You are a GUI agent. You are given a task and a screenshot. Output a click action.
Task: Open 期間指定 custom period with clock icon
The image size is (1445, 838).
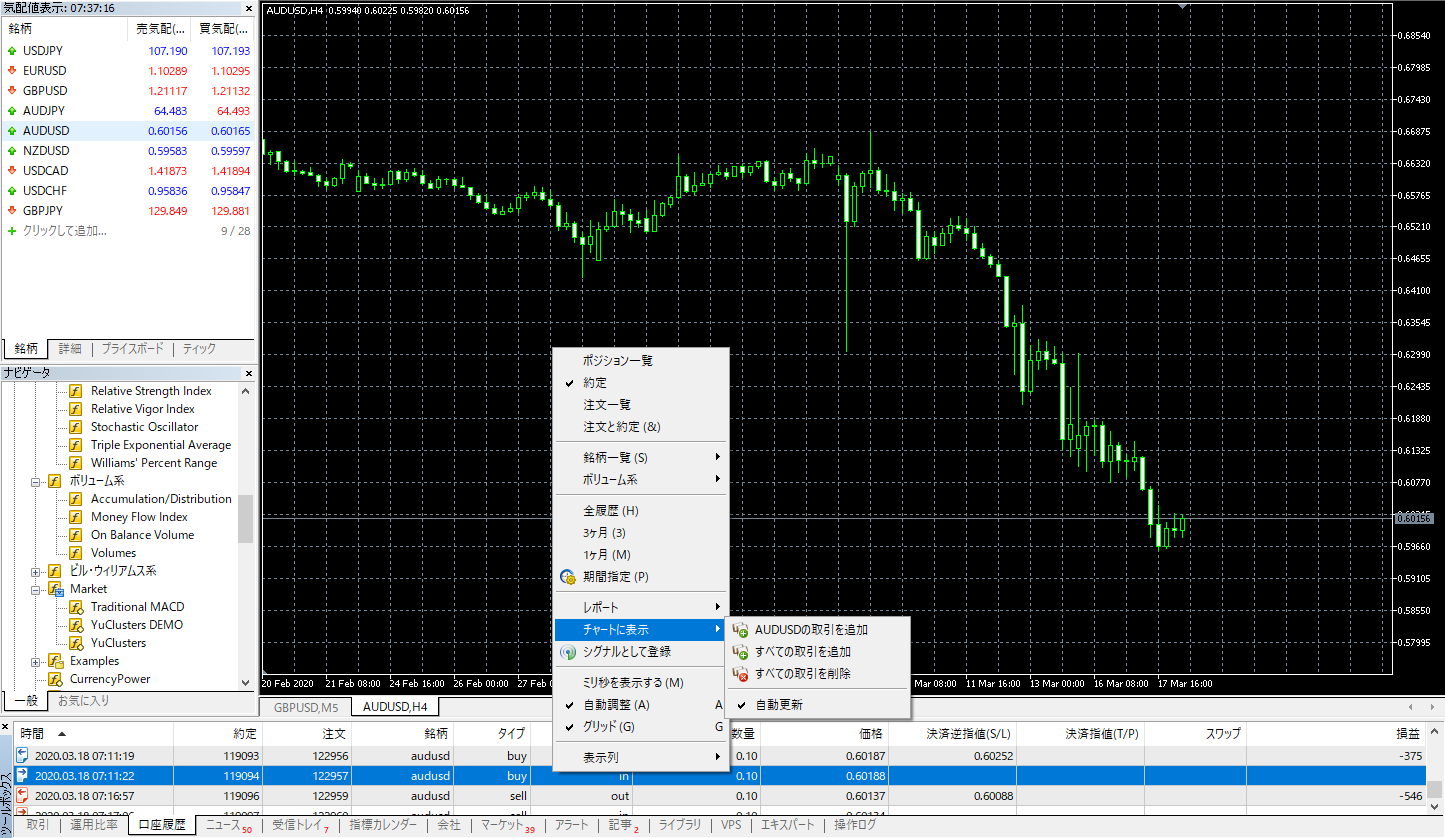pos(568,577)
